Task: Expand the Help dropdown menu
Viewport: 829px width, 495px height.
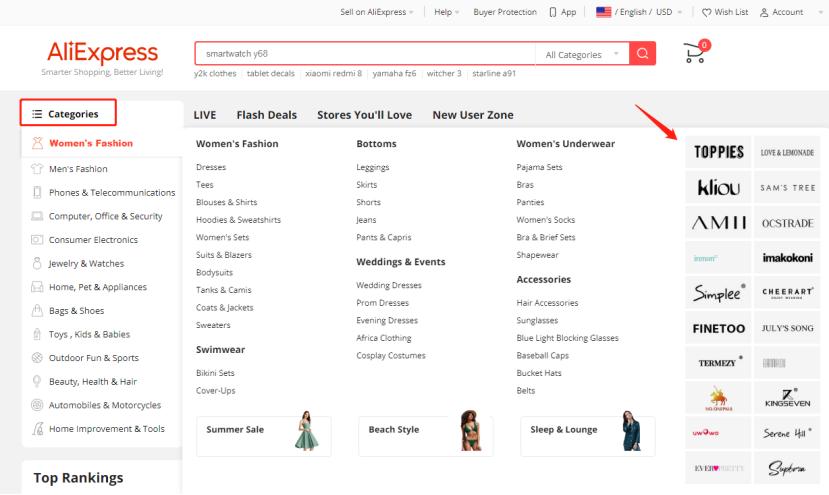Action: tap(446, 12)
